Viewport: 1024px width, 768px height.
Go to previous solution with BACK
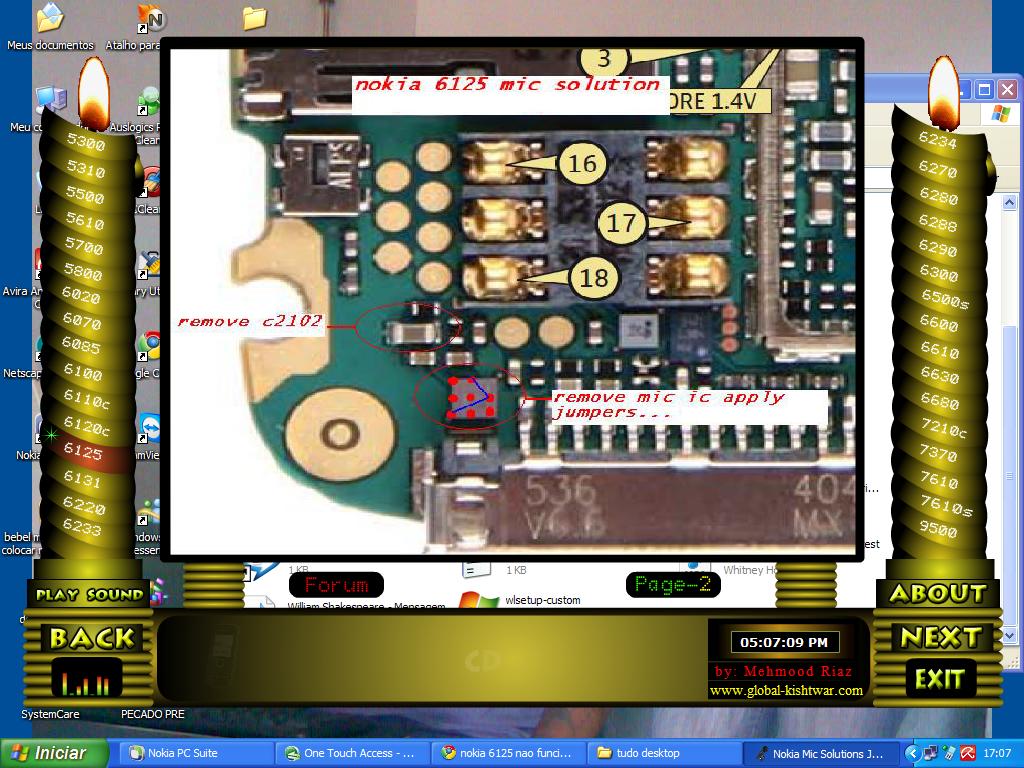click(x=91, y=638)
